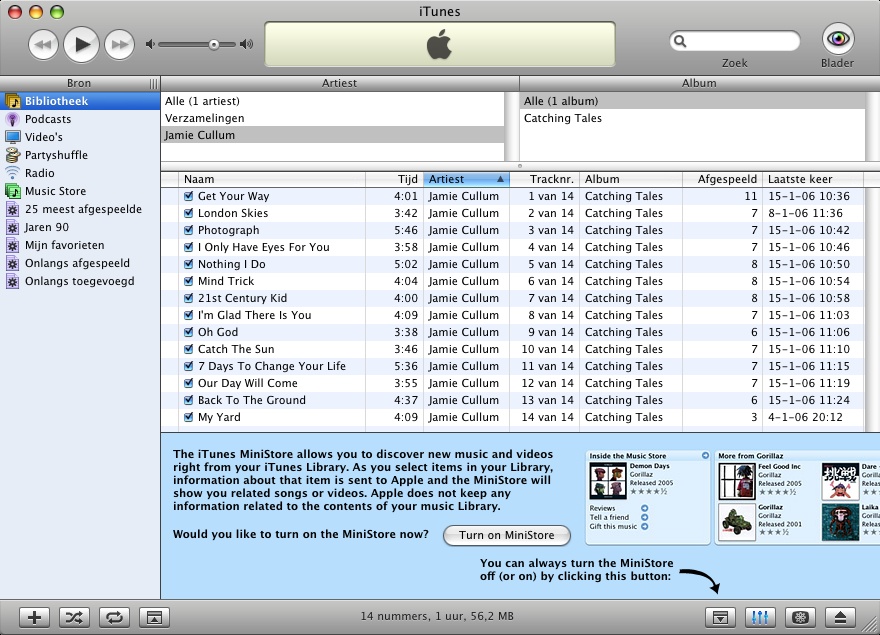Image resolution: width=880 pixels, height=635 pixels.
Task: Click the Partyshuffle icon
Action: [x=12, y=155]
